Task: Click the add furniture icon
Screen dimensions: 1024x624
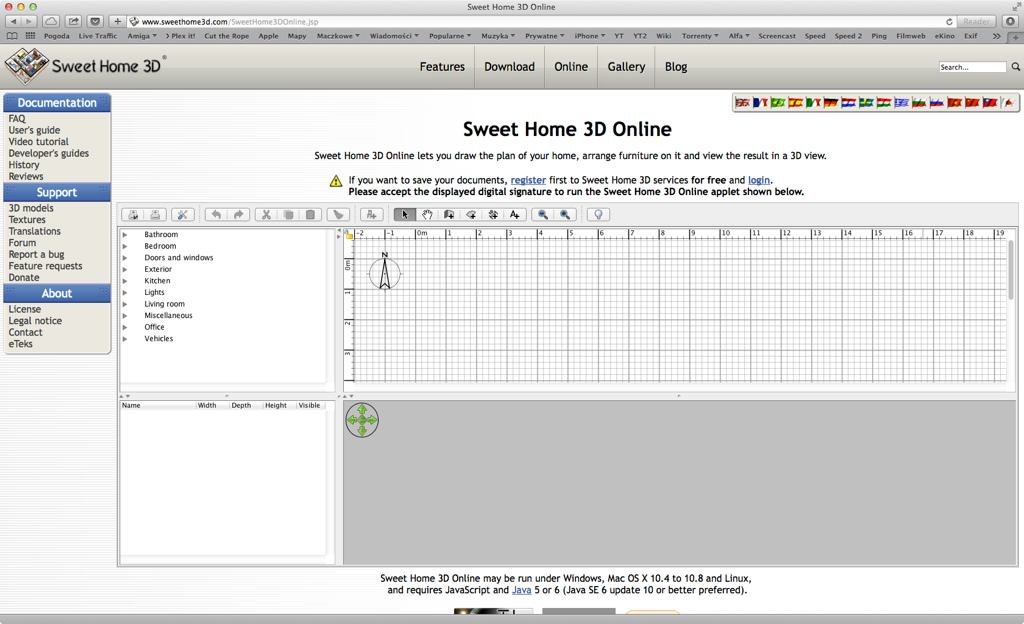Action: (x=371, y=215)
